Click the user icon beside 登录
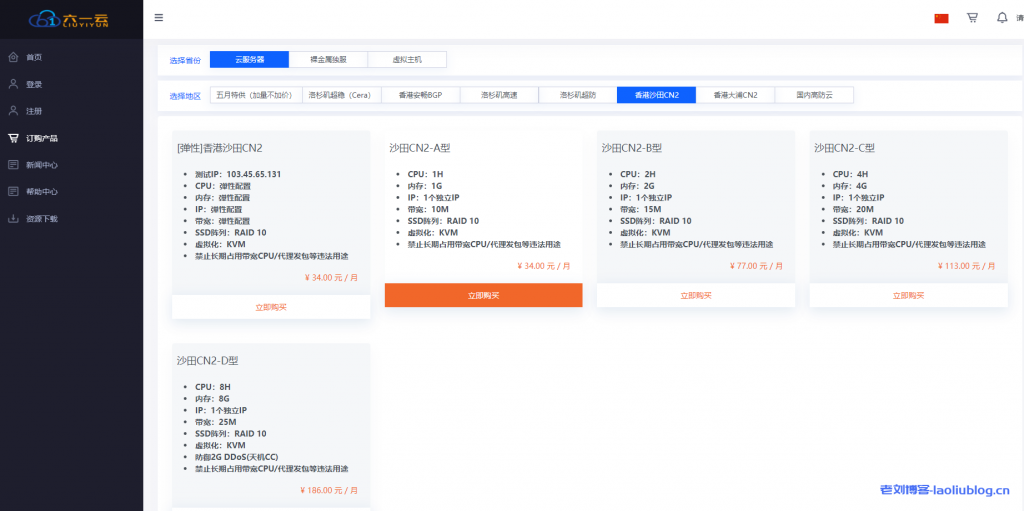This screenshot has width=1024, height=511. click(x=13, y=84)
